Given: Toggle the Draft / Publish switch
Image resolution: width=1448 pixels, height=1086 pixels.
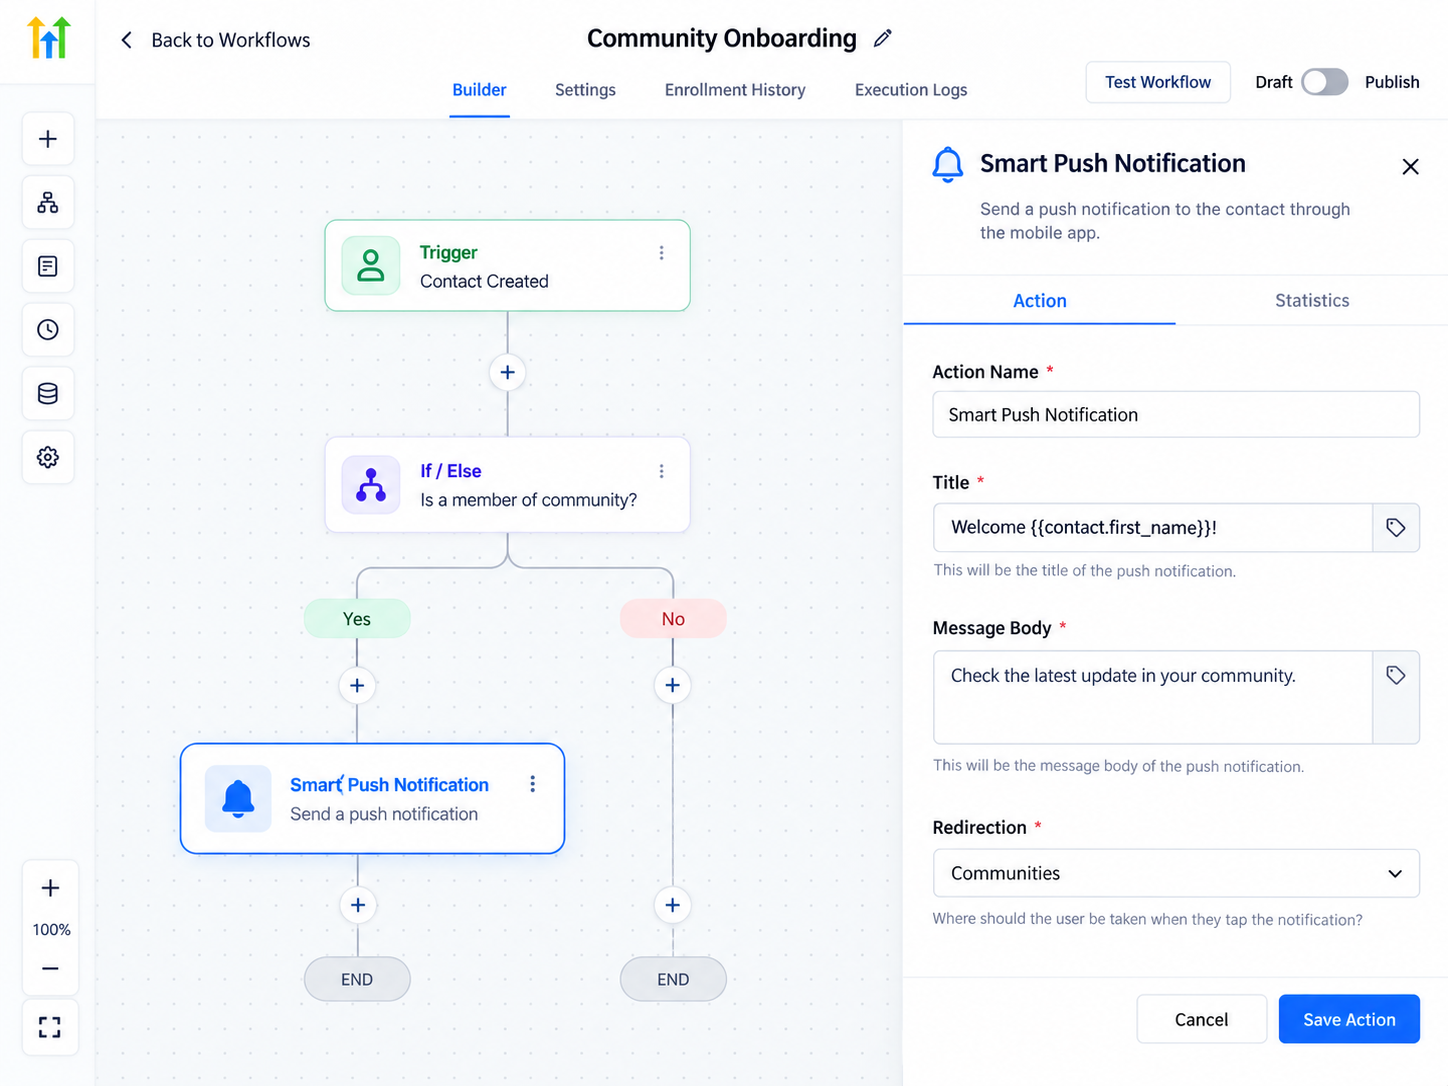Looking at the screenshot, I should click(x=1325, y=82).
